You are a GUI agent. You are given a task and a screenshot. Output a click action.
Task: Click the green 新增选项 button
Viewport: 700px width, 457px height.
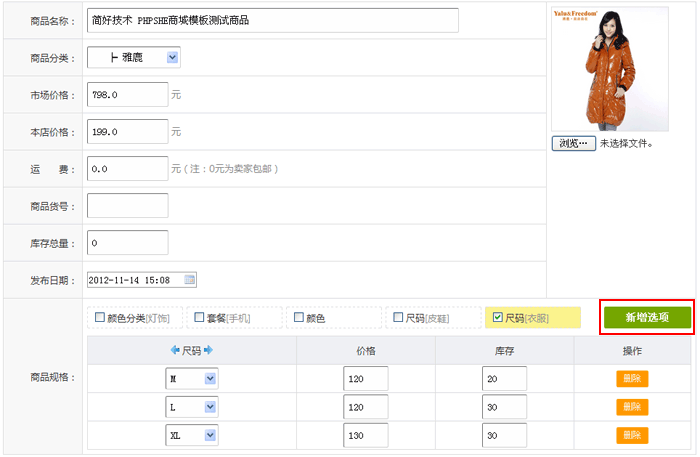[x=646, y=317]
